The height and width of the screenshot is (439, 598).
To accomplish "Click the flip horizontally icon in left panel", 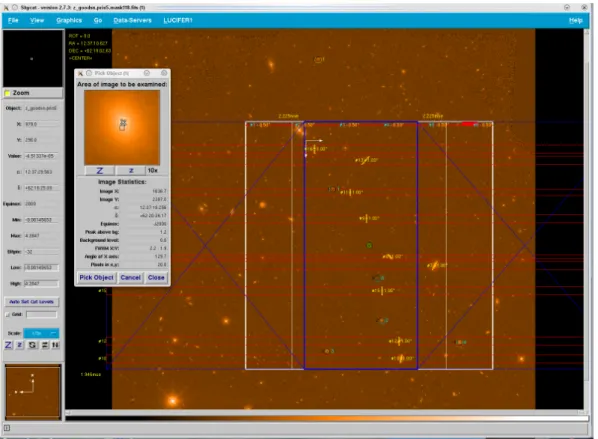I will 45,345.
